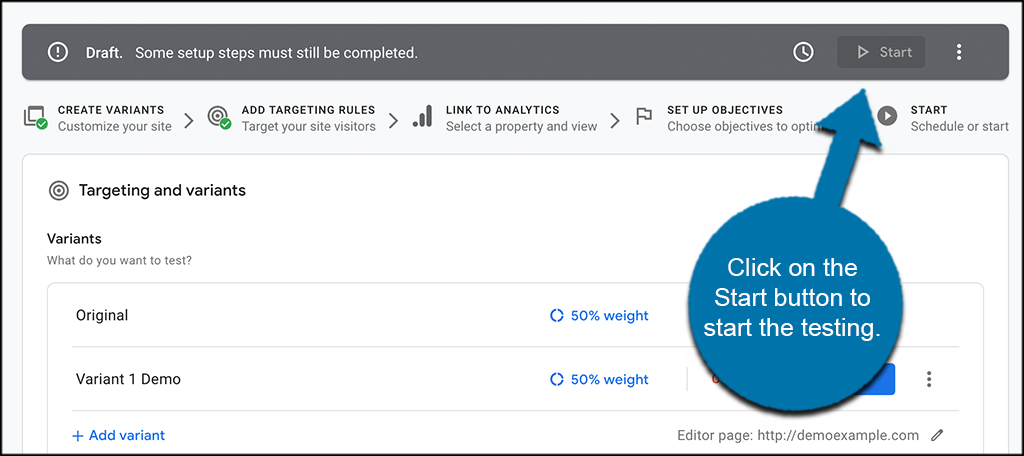This screenshot has height=456, width=1024.
Task: Click the blue button on Variant 1 row
Action: coord(874,379)
